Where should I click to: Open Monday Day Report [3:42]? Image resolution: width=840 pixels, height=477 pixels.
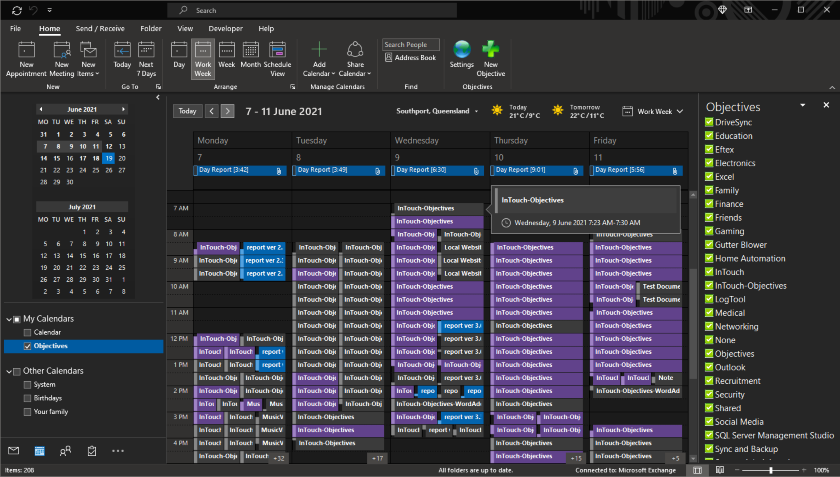[240, 170]
